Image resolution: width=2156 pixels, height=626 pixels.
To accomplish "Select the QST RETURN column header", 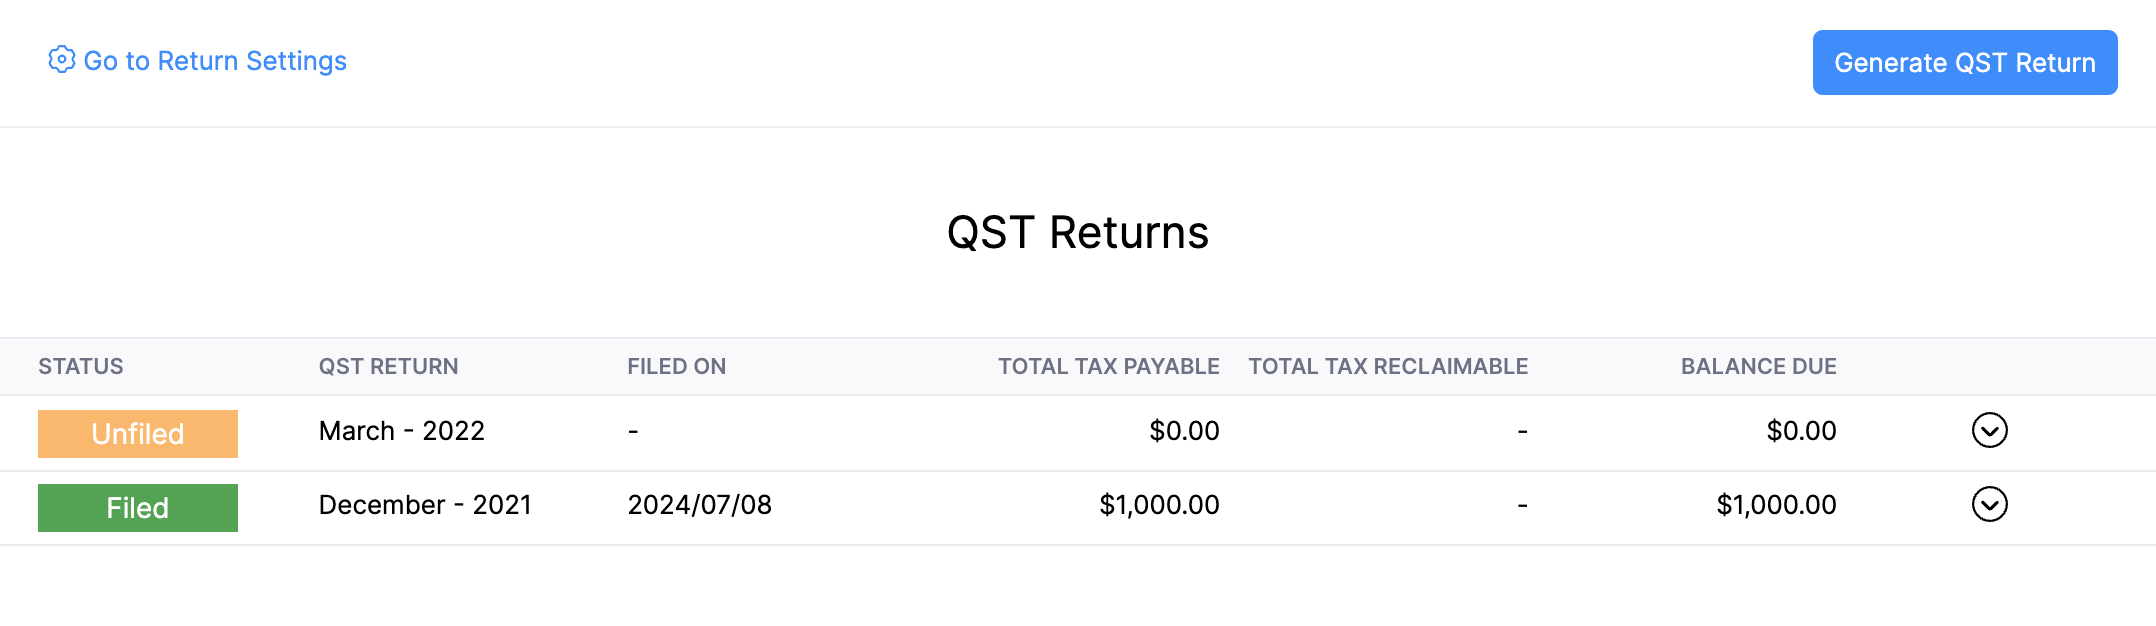I will (388, 366).
